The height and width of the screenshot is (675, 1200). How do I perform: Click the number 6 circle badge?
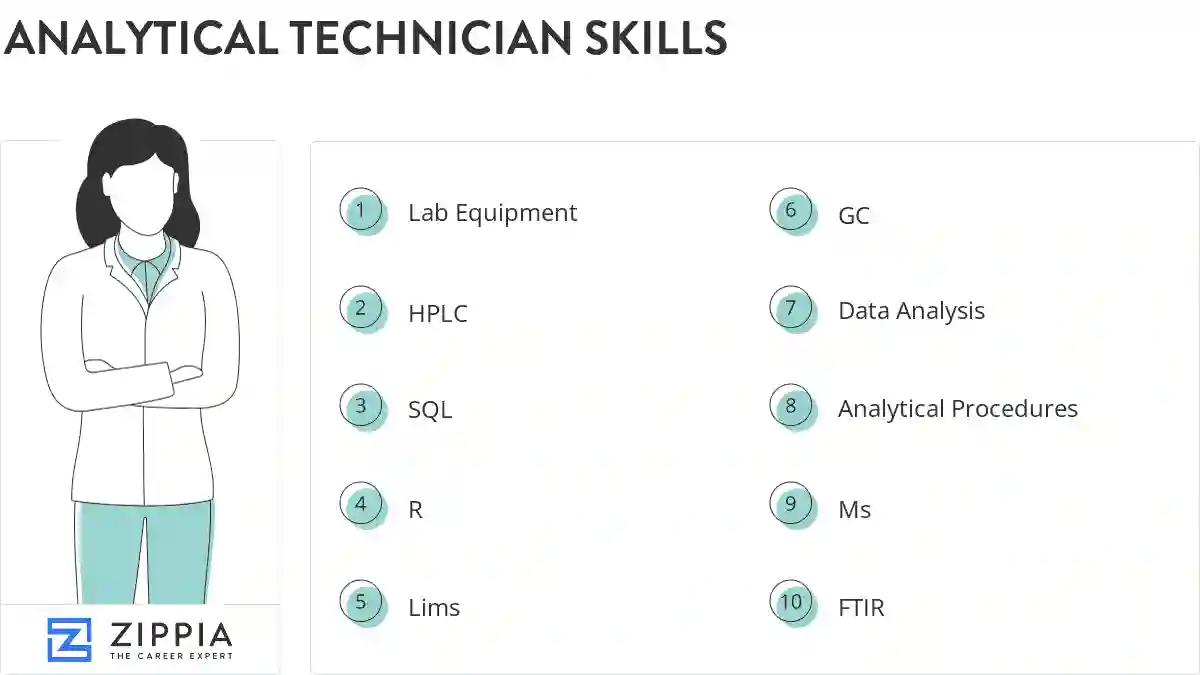(x=791, y=211)
